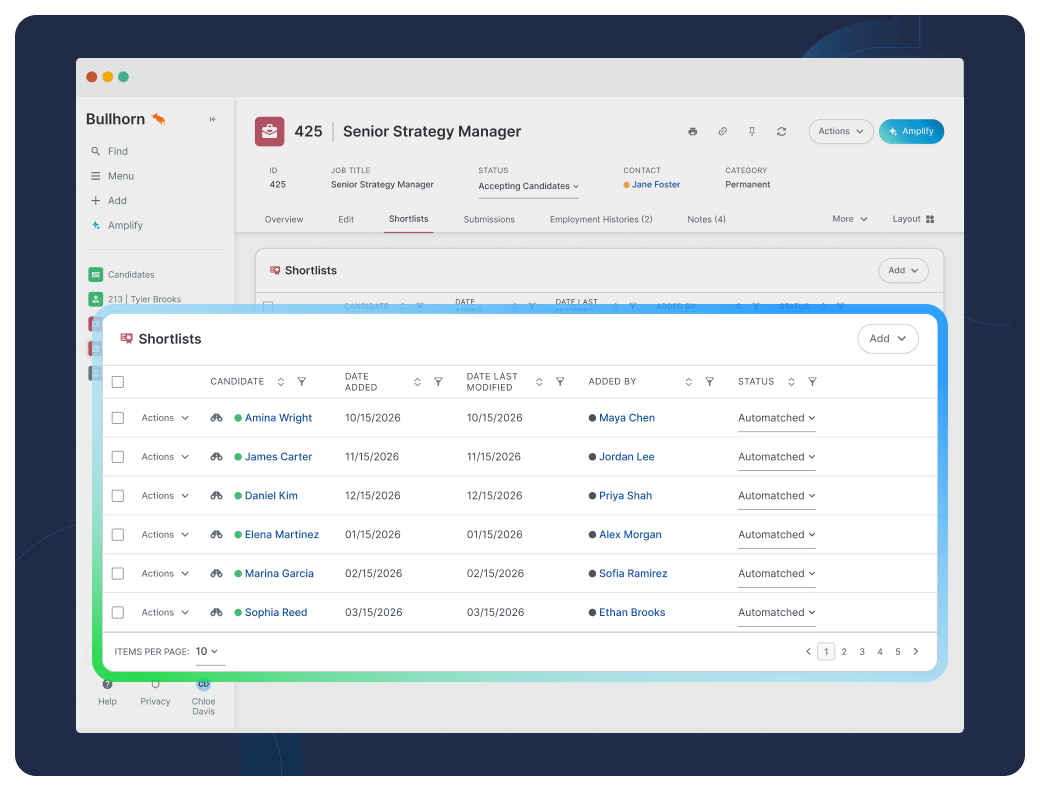Change Elena Martinez Automatched status
Image resolution: width=1040 pixels, height=790 pixels.
click(x=777, y=535)
